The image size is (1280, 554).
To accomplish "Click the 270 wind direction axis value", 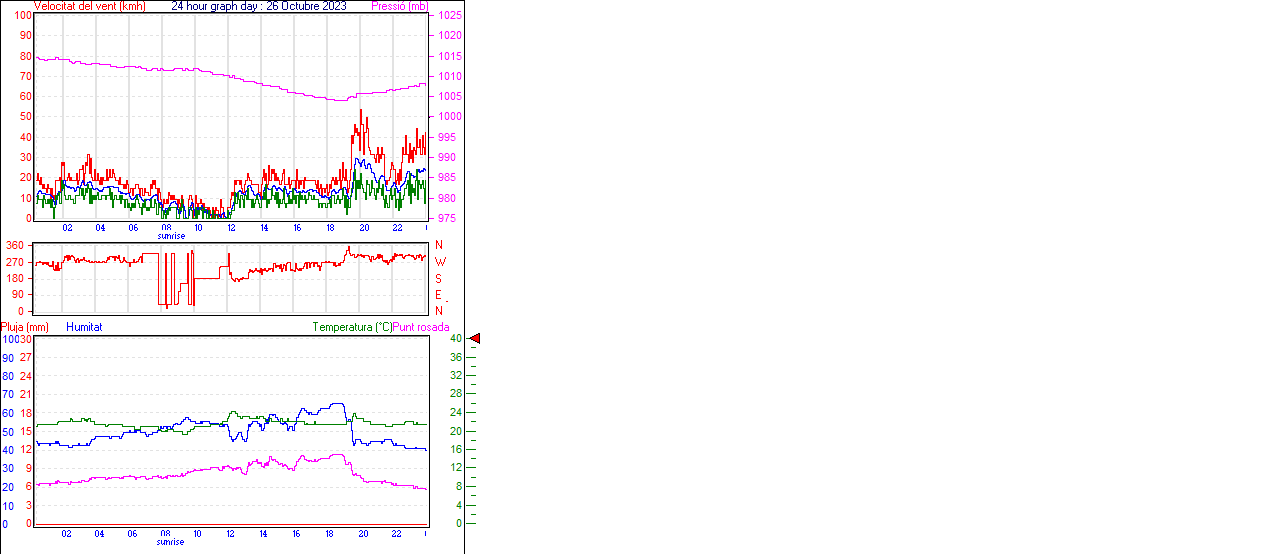I will click(x=15, y=262).
